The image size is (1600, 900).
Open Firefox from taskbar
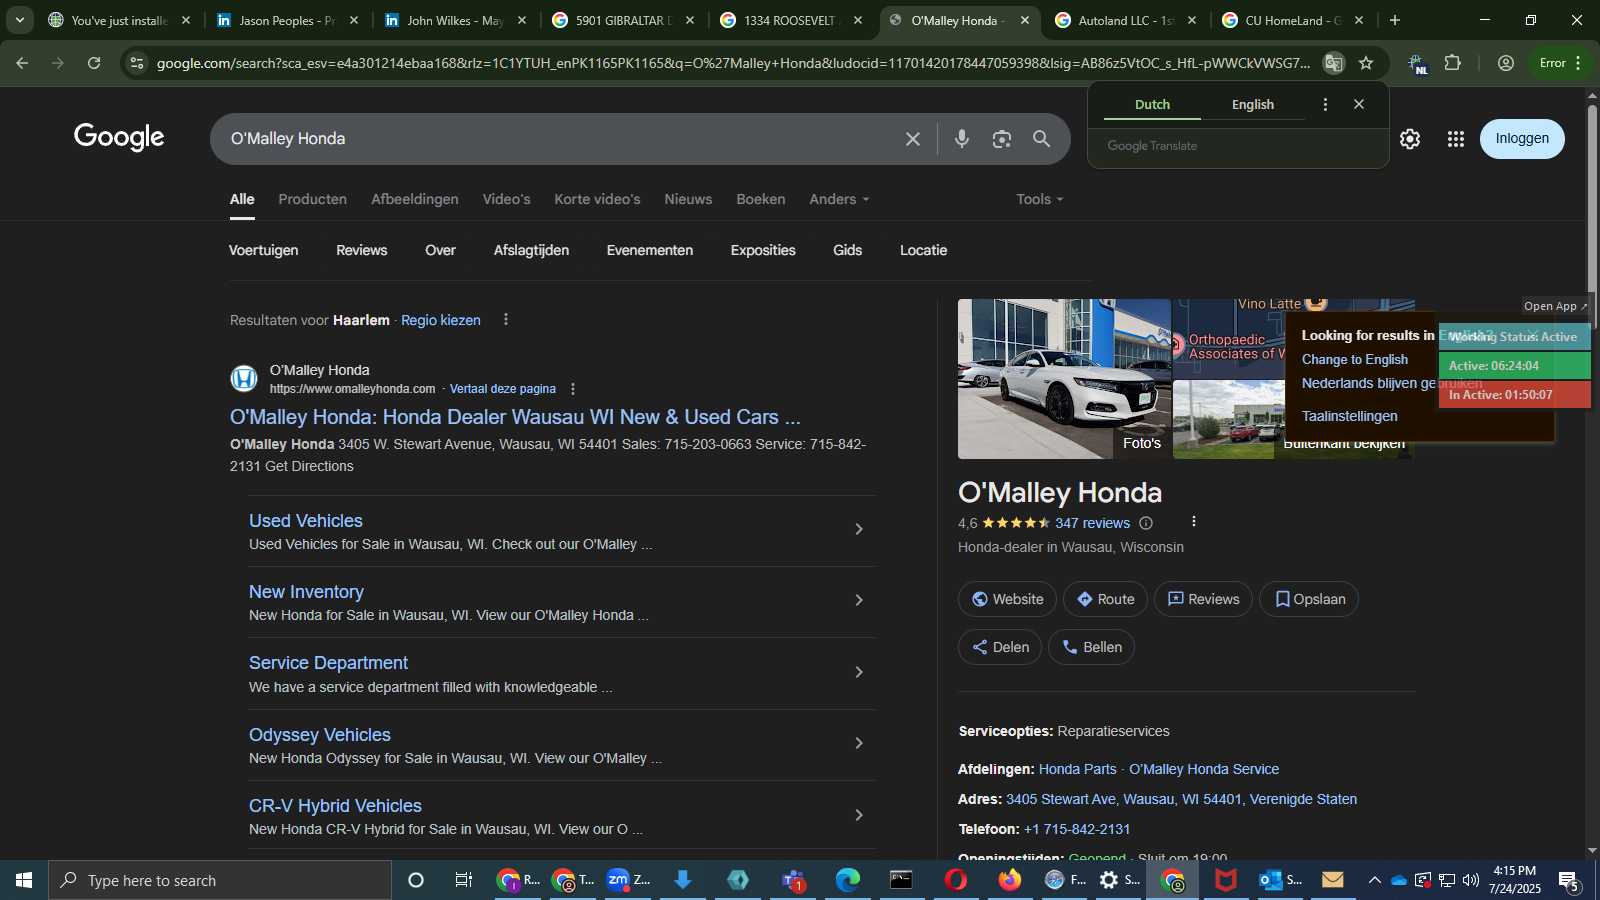pyautogui.click(x=1010, y=880)
